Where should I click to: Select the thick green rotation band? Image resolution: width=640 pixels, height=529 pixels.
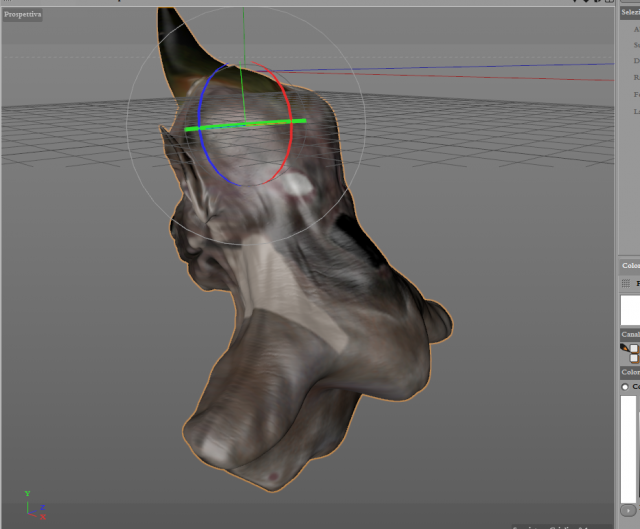click(245, 125)
